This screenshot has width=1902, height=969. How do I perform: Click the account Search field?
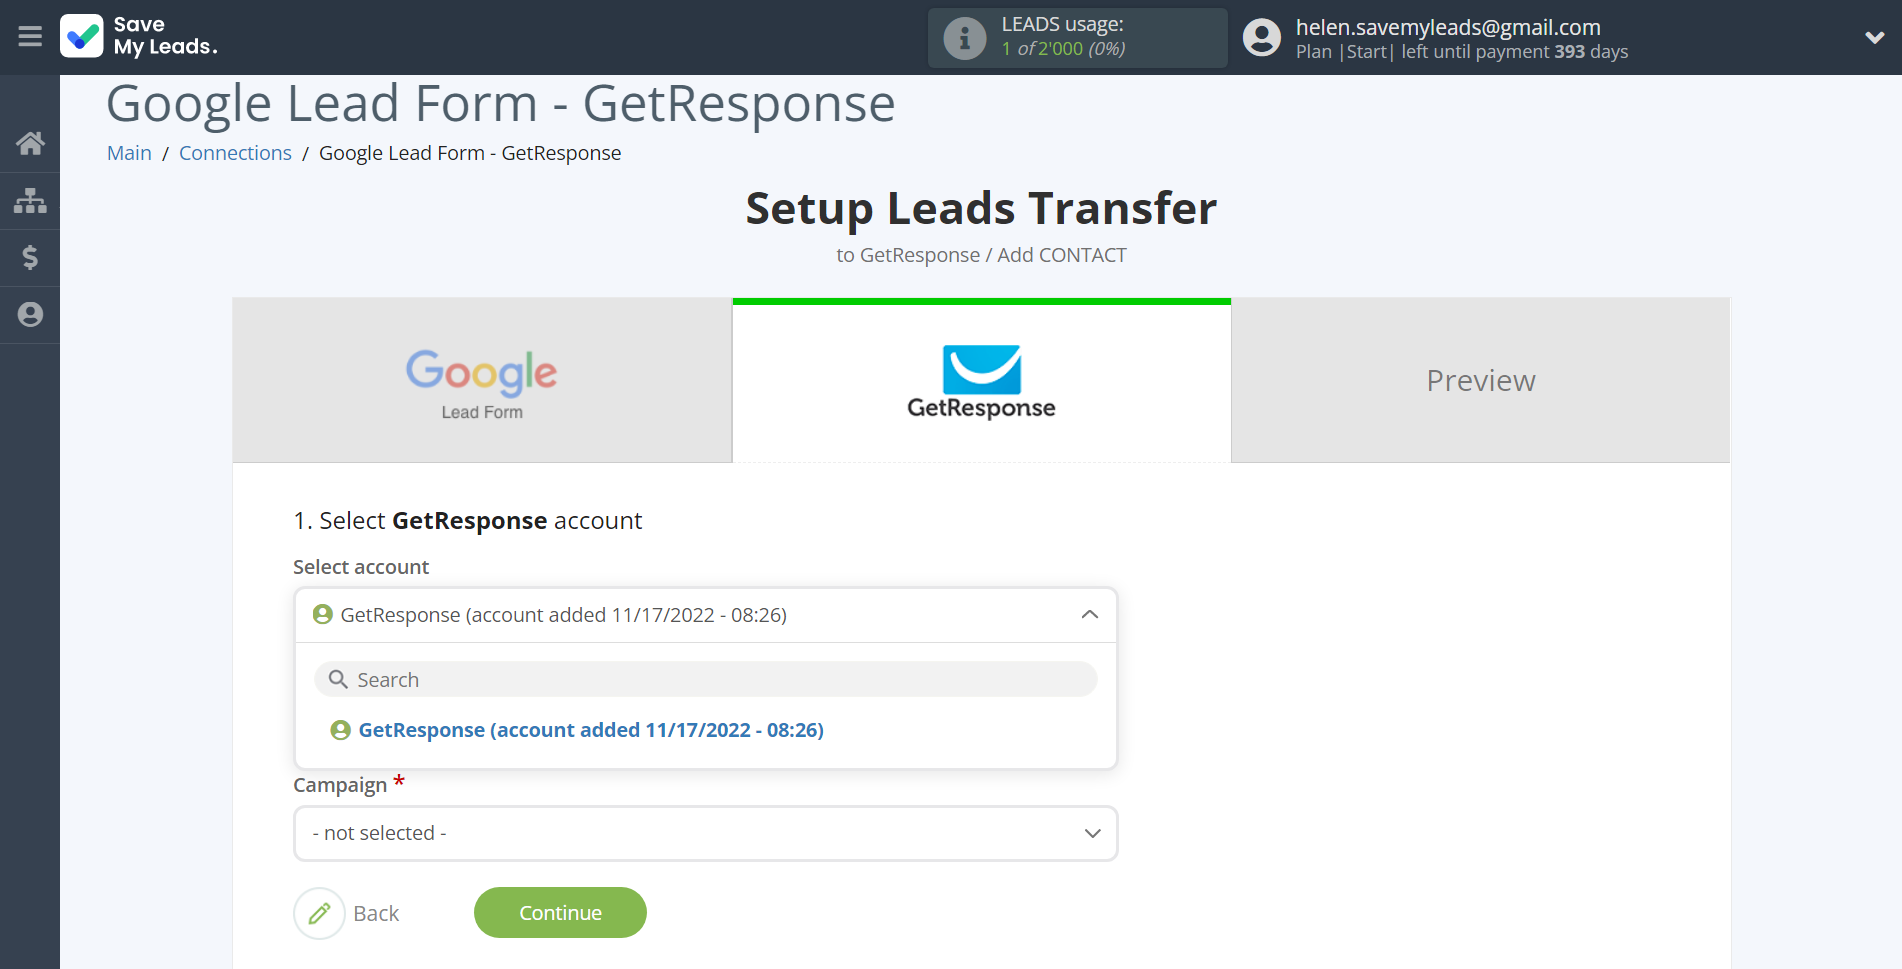[x=705, y=680]
